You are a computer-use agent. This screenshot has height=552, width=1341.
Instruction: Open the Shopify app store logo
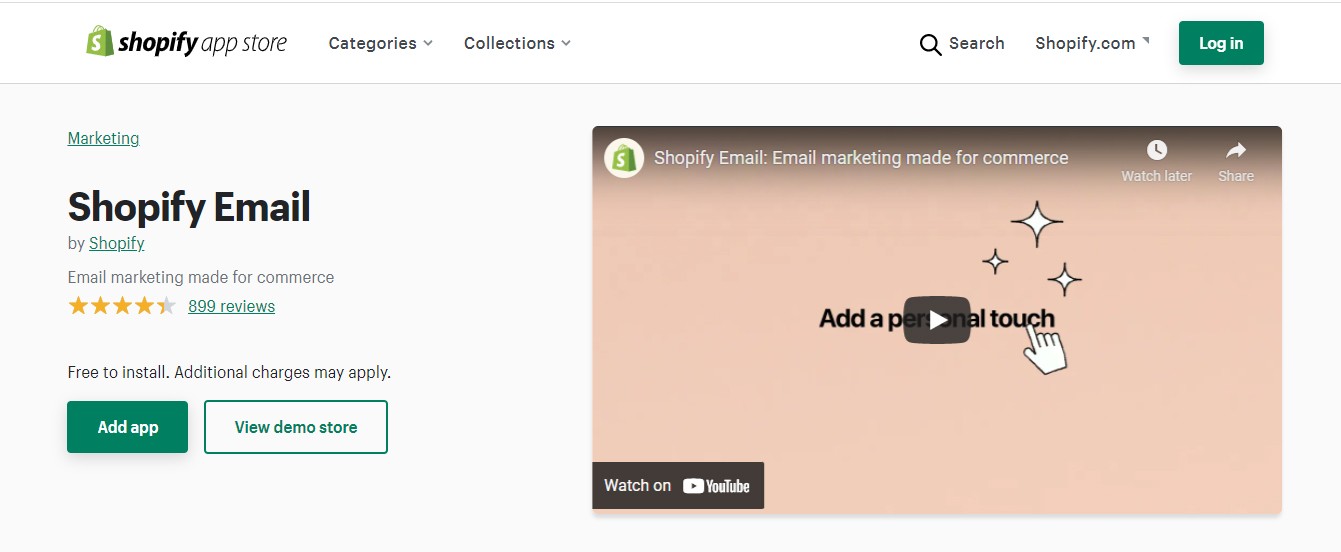click(186, 42)
